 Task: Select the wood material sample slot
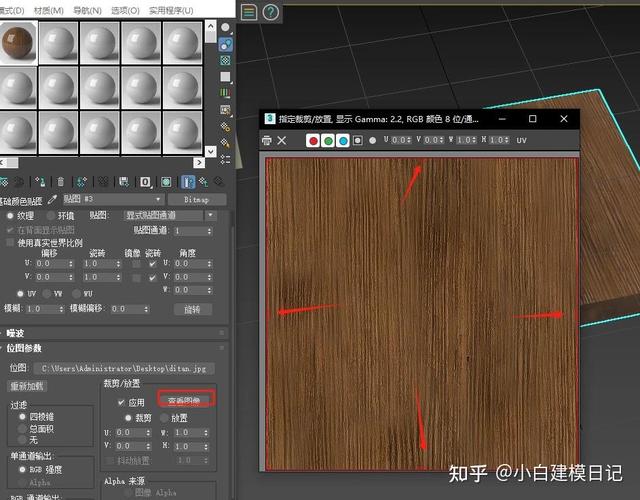coord(18,43)
